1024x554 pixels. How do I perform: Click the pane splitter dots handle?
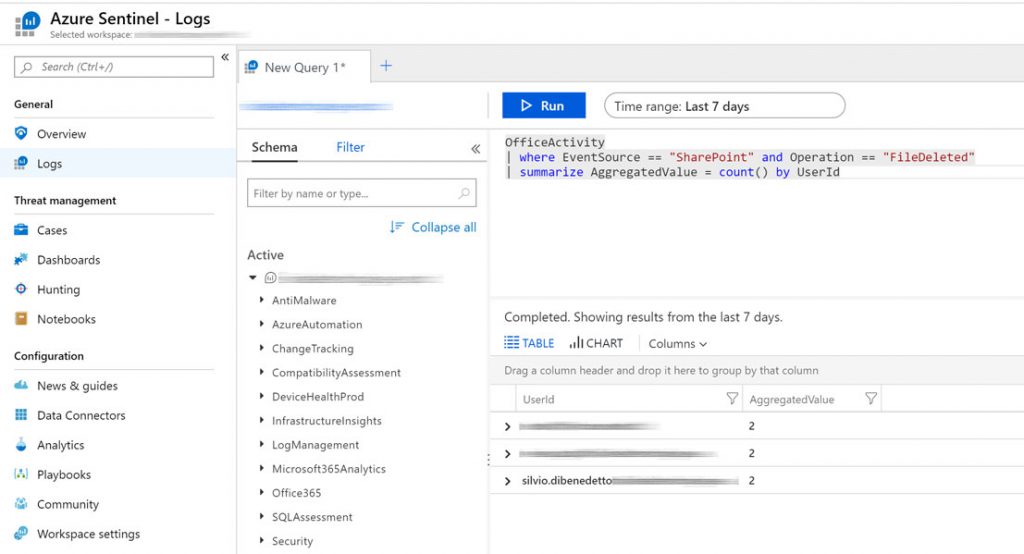coord(488,460)
